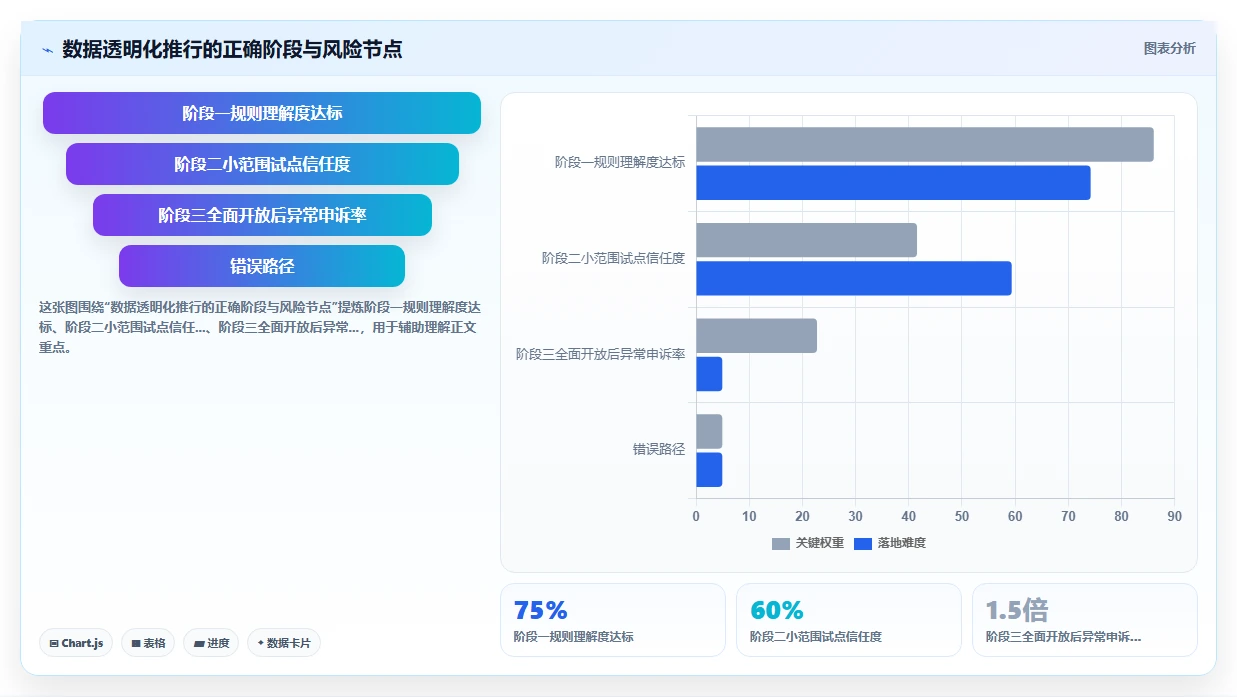This screenshot has height=697, width=1237.
Task: Select funnel stage 阶段一规则理解度达标
Action: point(262,113)
